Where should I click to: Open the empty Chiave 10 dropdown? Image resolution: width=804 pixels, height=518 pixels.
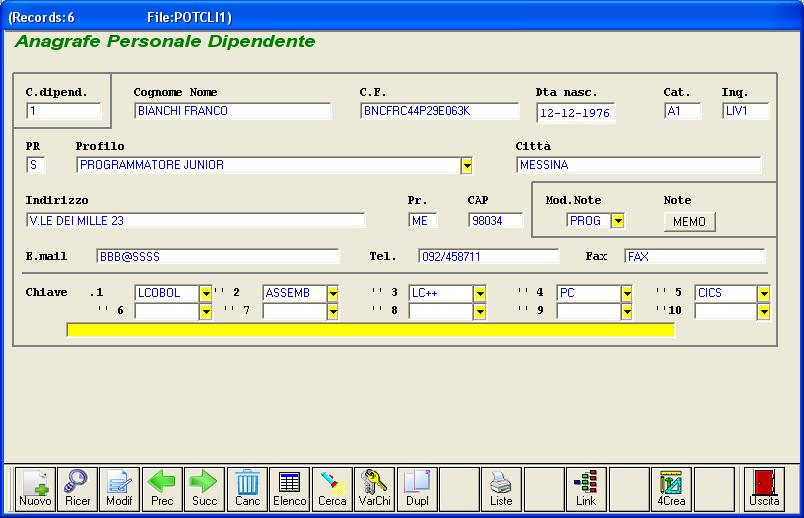(x=764, y=311)
